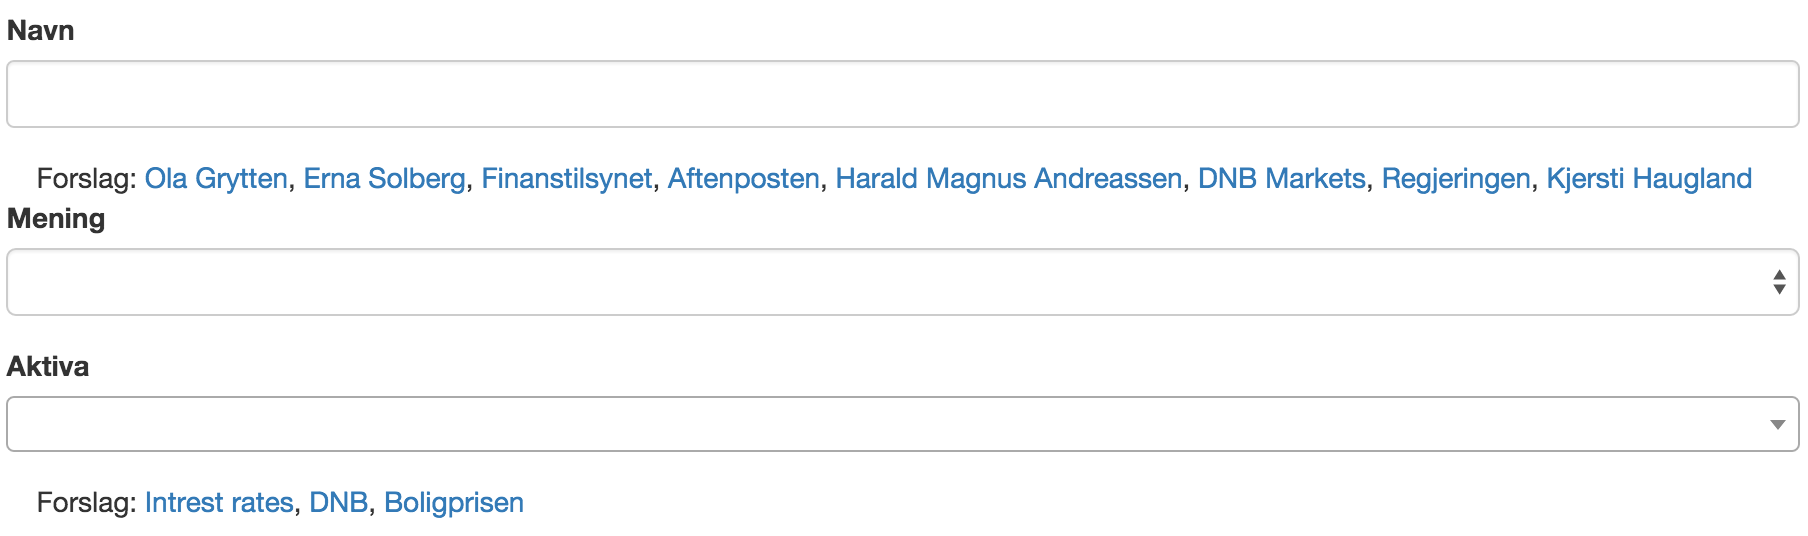Choose the DNB asset suggestion

tap(338, 503)
